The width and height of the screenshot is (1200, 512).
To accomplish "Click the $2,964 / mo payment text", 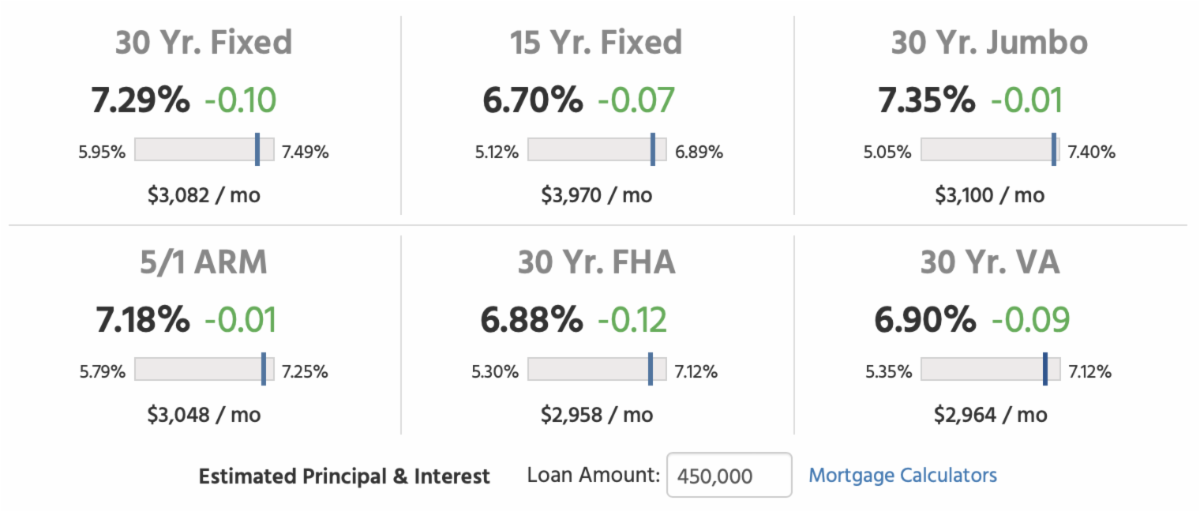I will click(x=990, y=414).
